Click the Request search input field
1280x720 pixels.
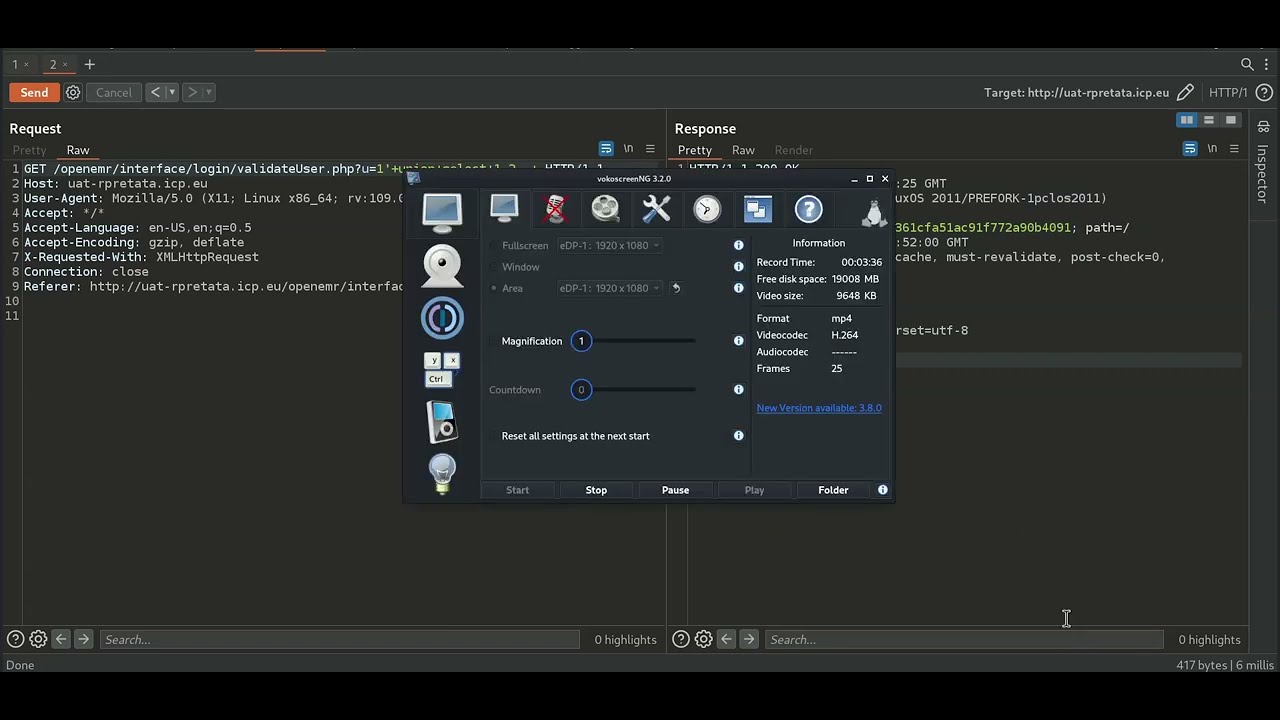[x=340, y=640]
